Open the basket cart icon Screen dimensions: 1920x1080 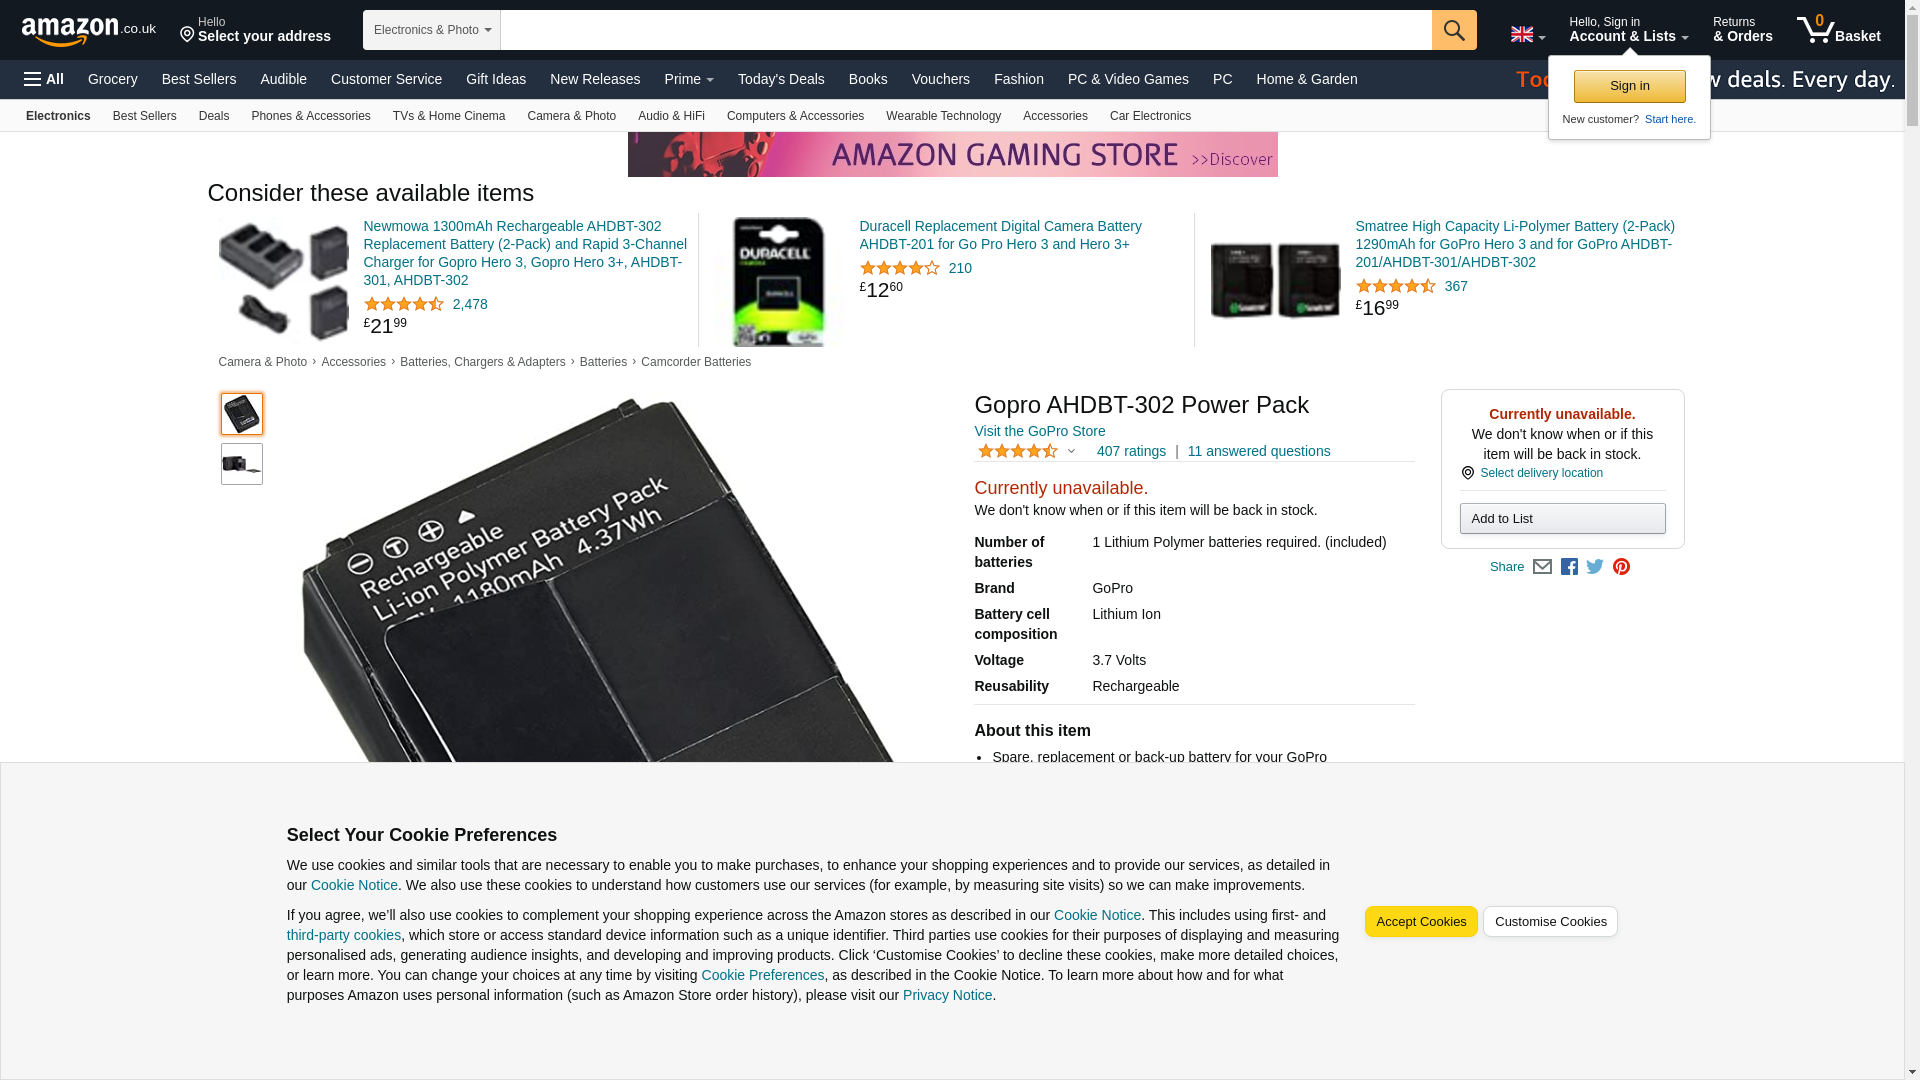pos(1838,30)
